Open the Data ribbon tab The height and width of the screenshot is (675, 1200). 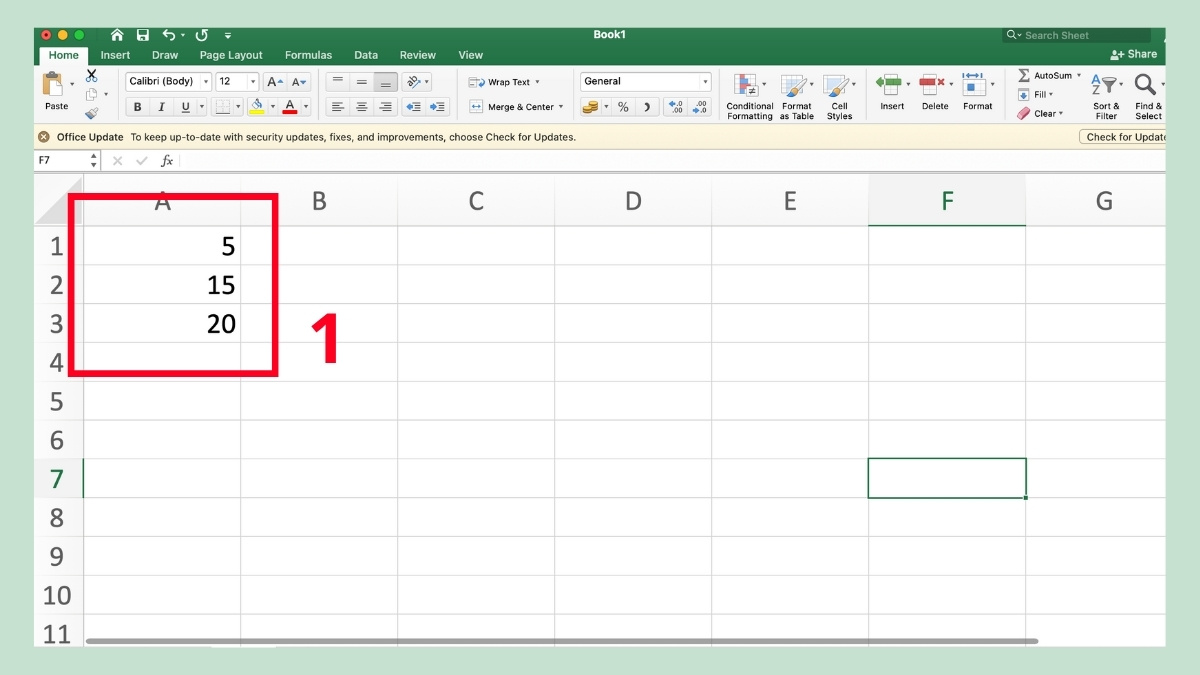(x=366, y=55)
